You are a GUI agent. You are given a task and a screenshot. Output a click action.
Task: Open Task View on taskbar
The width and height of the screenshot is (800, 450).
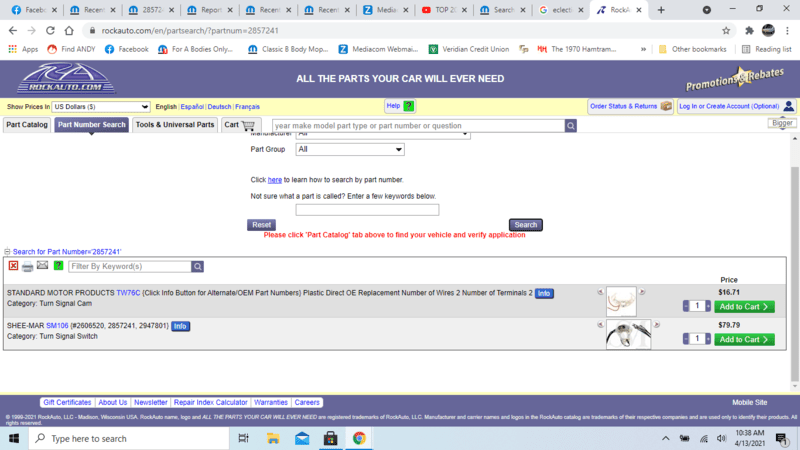click(x=243, y=438)
